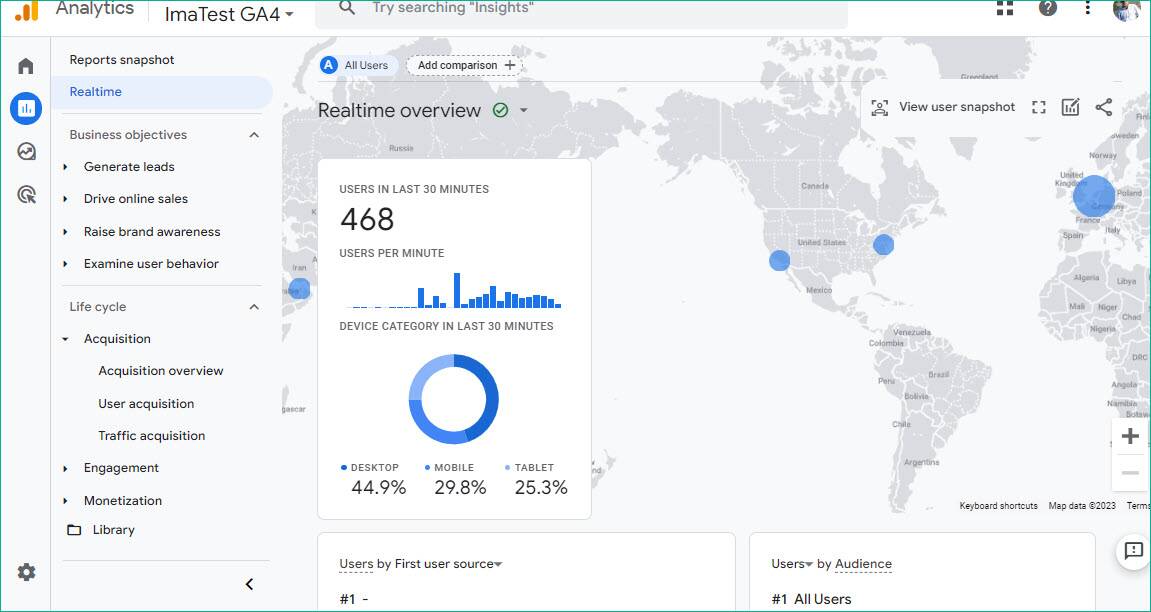The image size is (1151, 612).
Task: Expand the Engagement tree item
Action: pos(66,468)
